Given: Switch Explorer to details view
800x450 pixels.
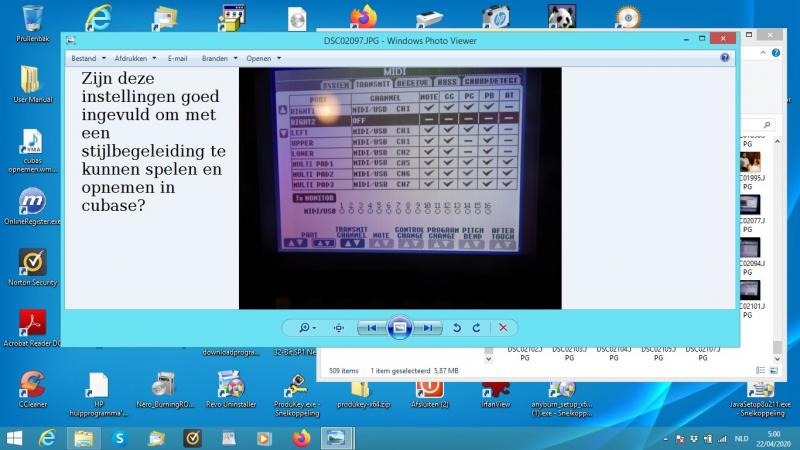Looking at the screenshot, I should click(760, 370).
